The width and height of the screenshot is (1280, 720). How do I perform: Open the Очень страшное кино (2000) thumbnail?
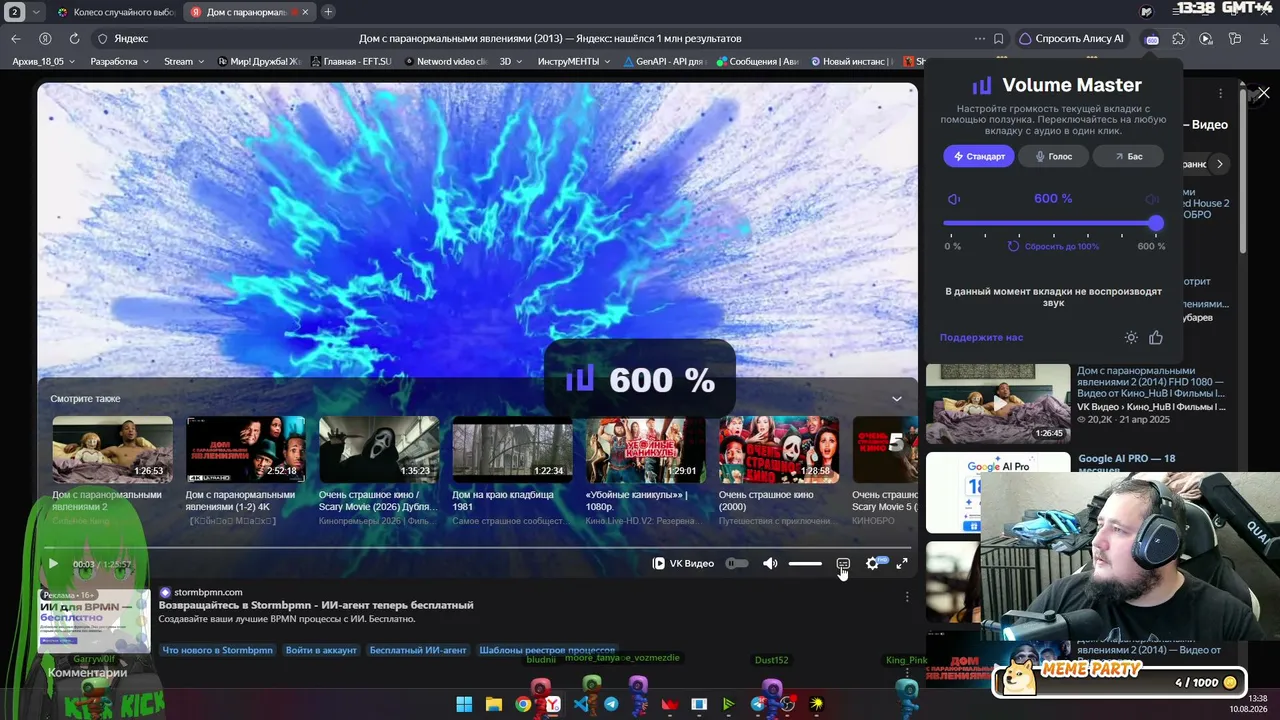(779, 449)
